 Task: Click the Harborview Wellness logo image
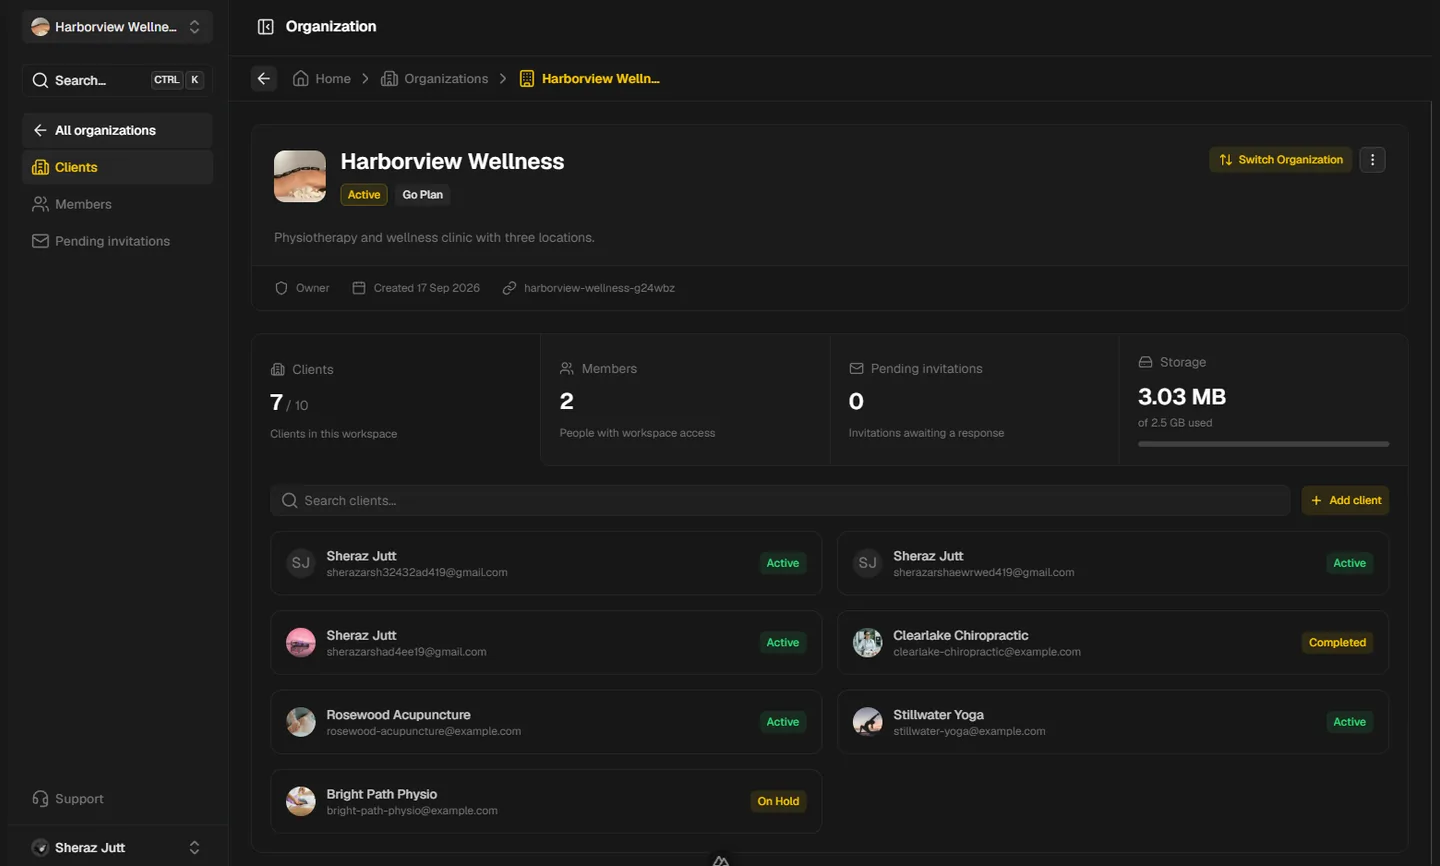pos(300,176)
